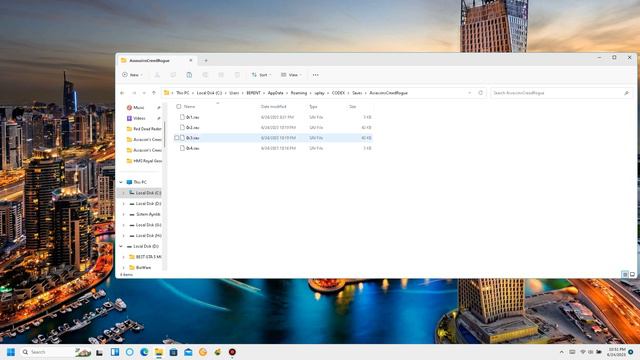Click the Rename icon in Explorer toolbar
640x360 pixels.
[x=205, y=75]
